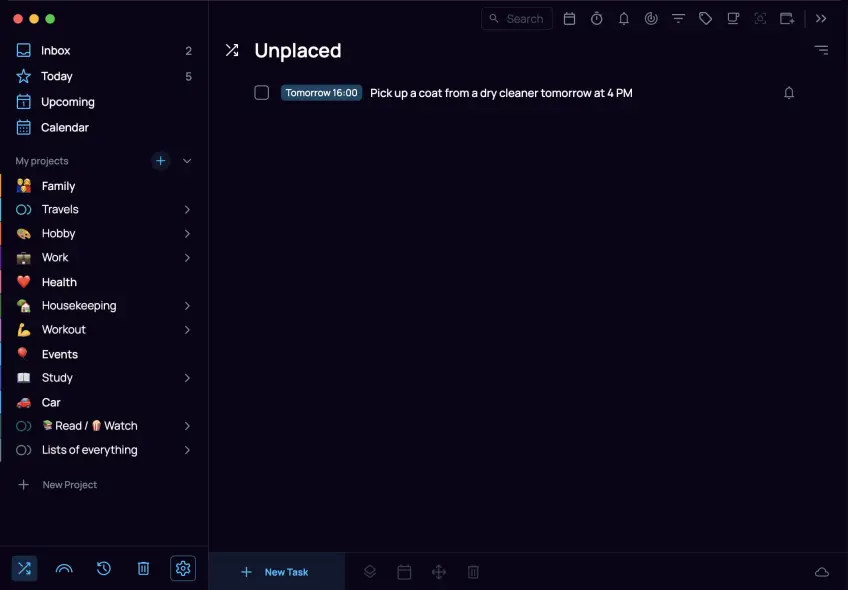Screen dimensions: 848x590
Task: Toggle the Unplaced shuffle view in sidebar footer
Action: tap(24, 569)
